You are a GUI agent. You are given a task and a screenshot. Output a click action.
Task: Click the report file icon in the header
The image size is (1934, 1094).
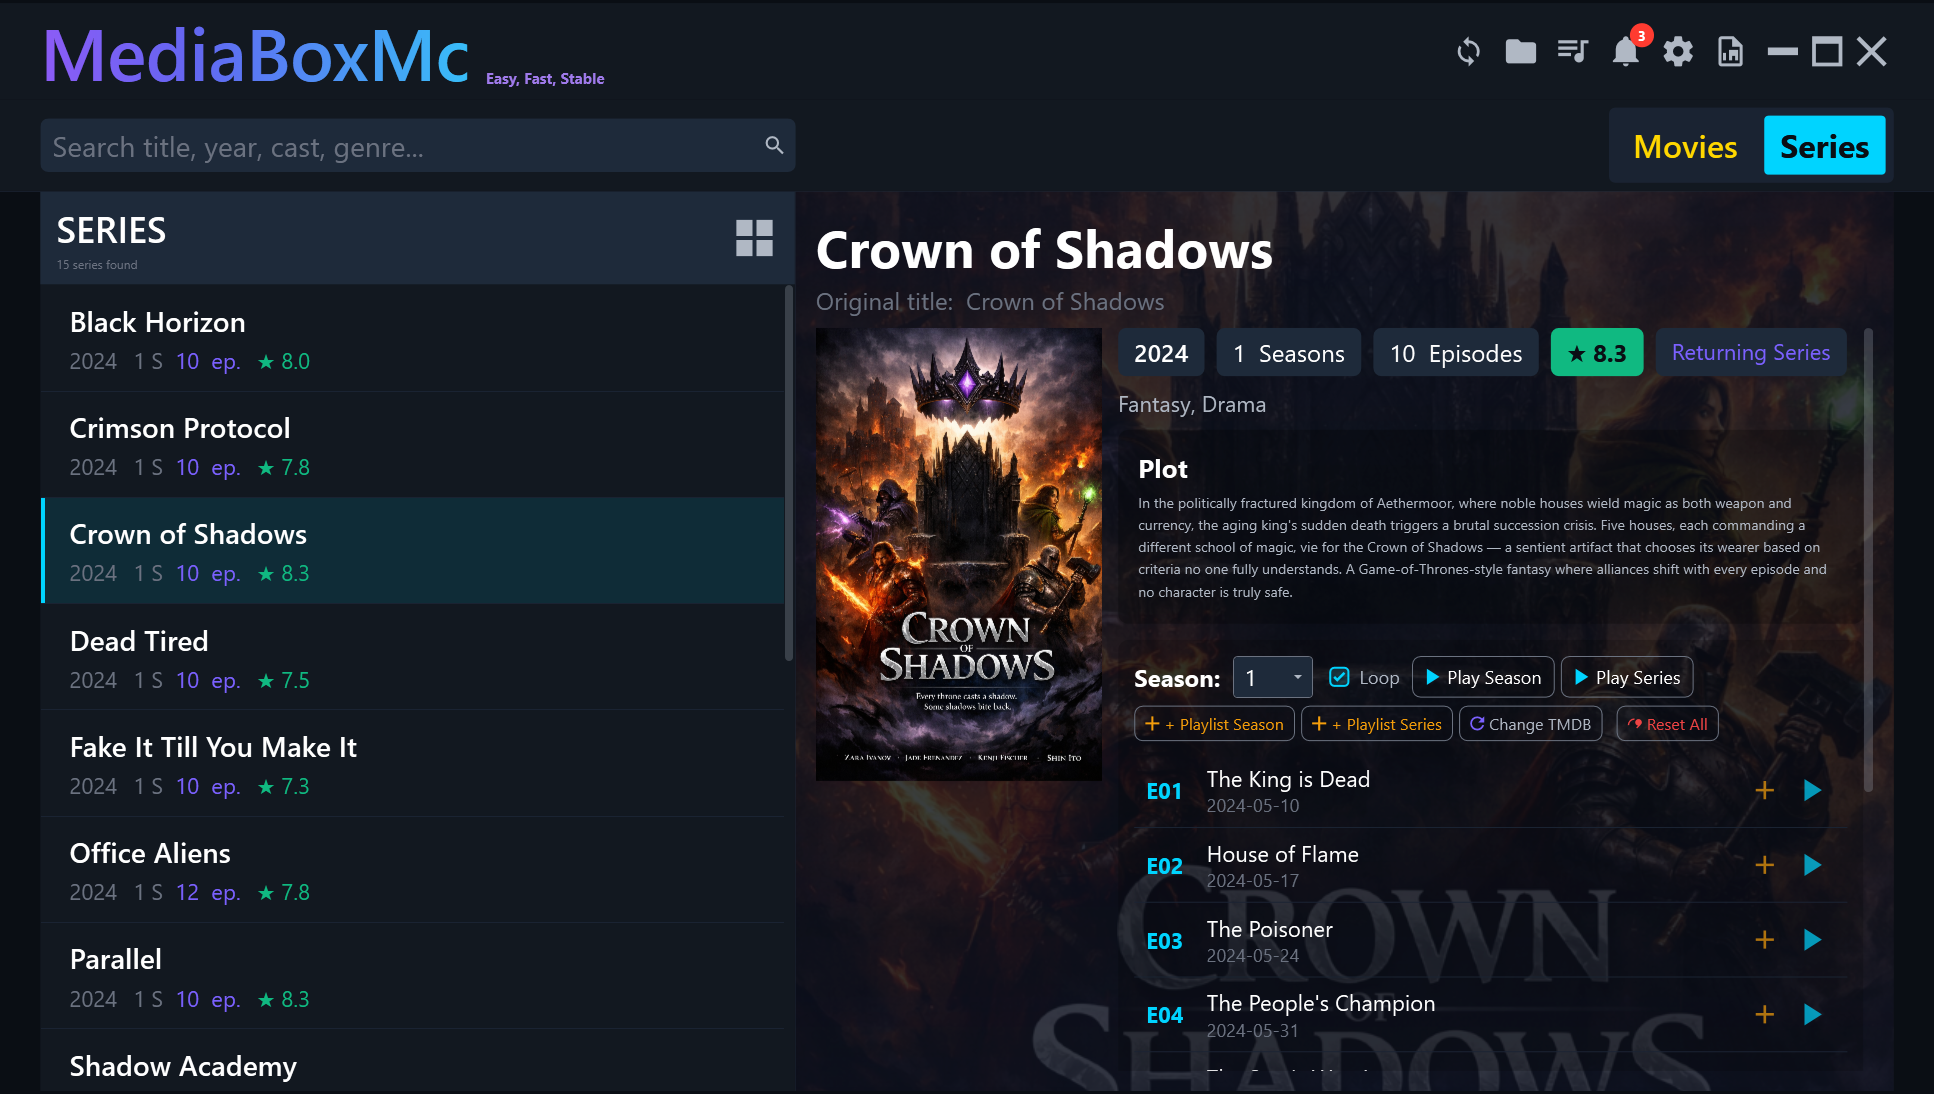[1730, 51]
